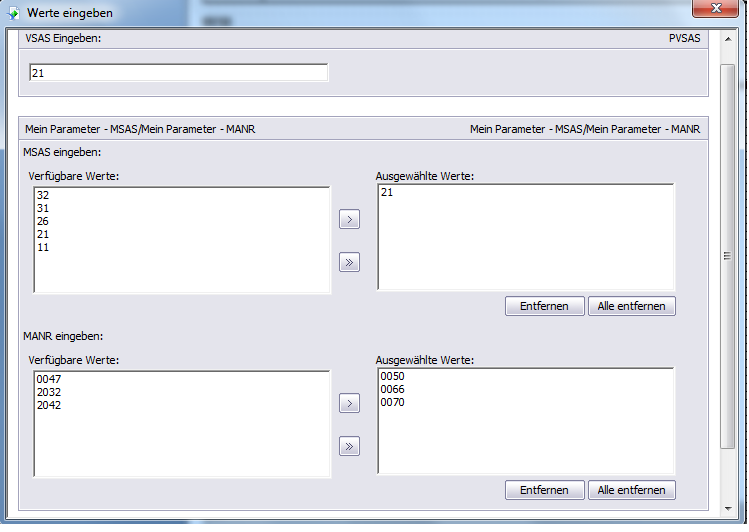Click the Werte eingeben title bar icon
Screen dimensions: 749x532
coord(13,13)
